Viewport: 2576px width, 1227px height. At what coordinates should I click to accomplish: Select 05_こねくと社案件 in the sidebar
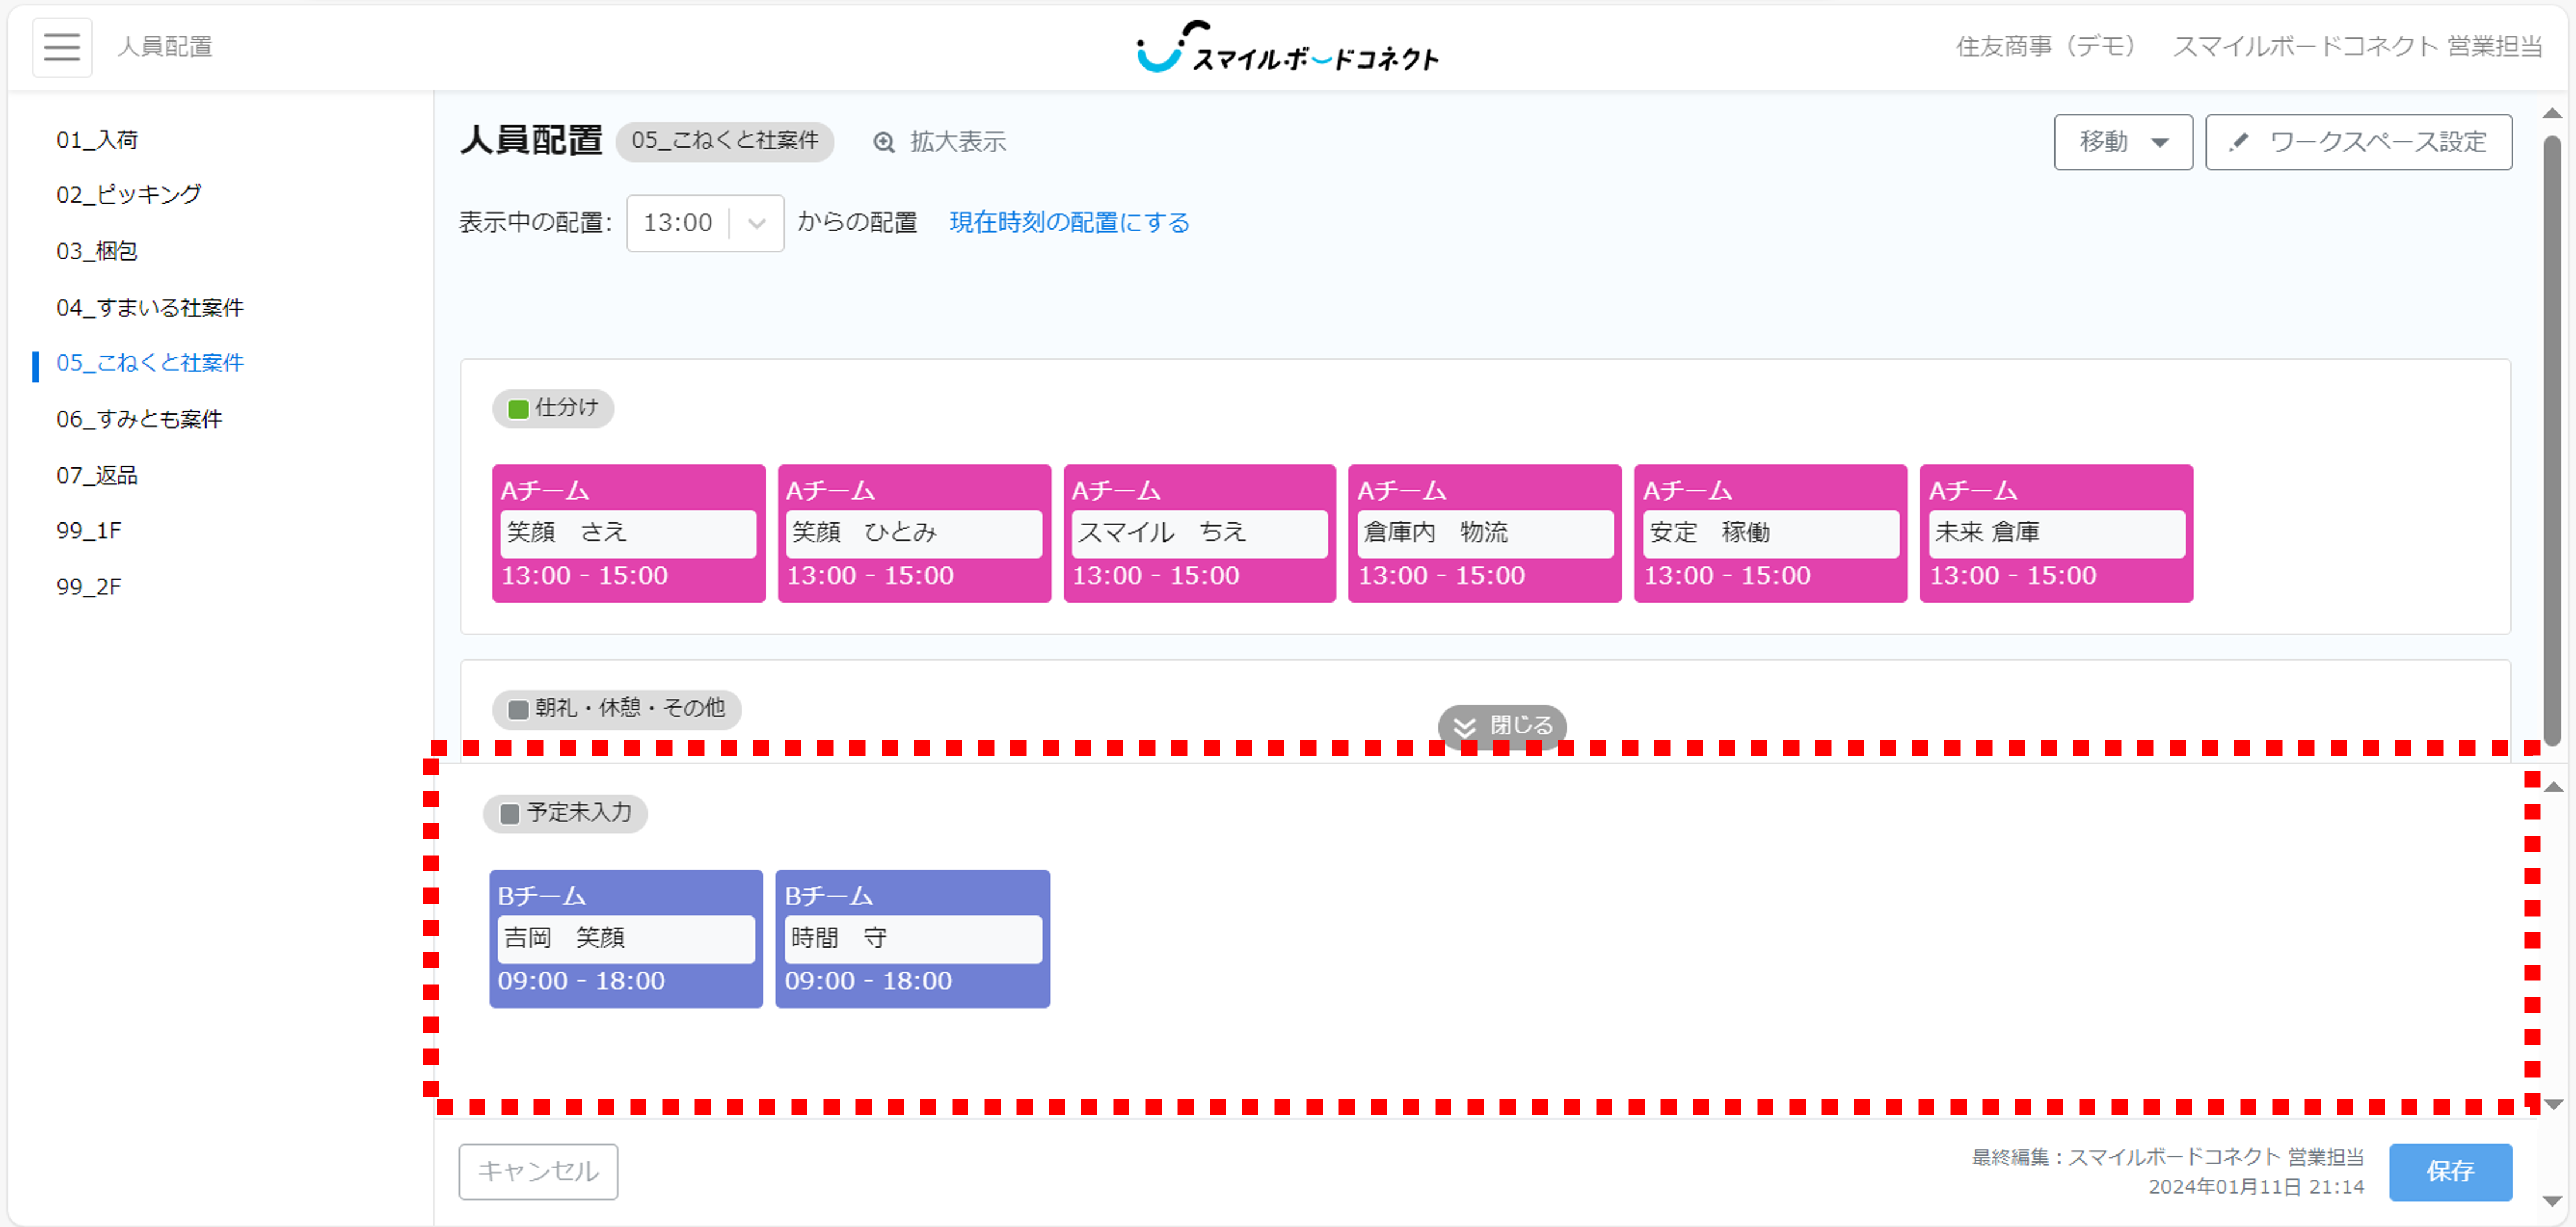tap(150, 363)
